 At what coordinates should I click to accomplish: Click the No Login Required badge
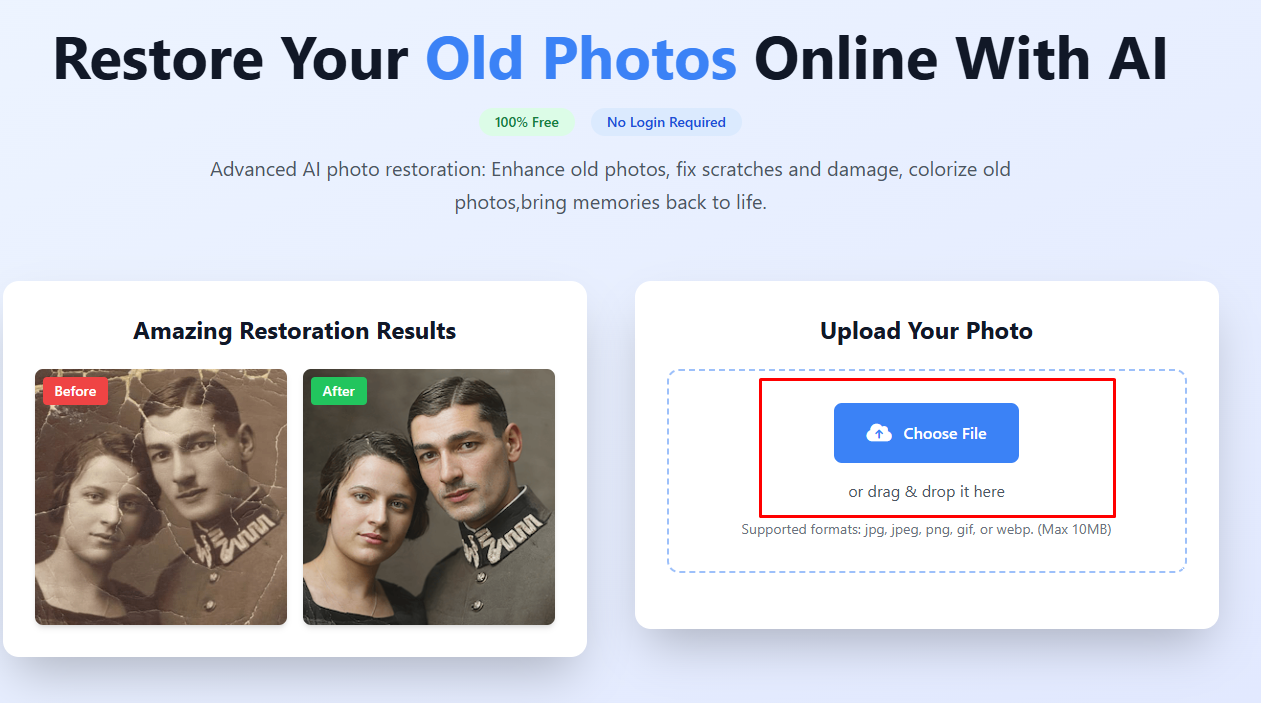(x=666, y=122)
